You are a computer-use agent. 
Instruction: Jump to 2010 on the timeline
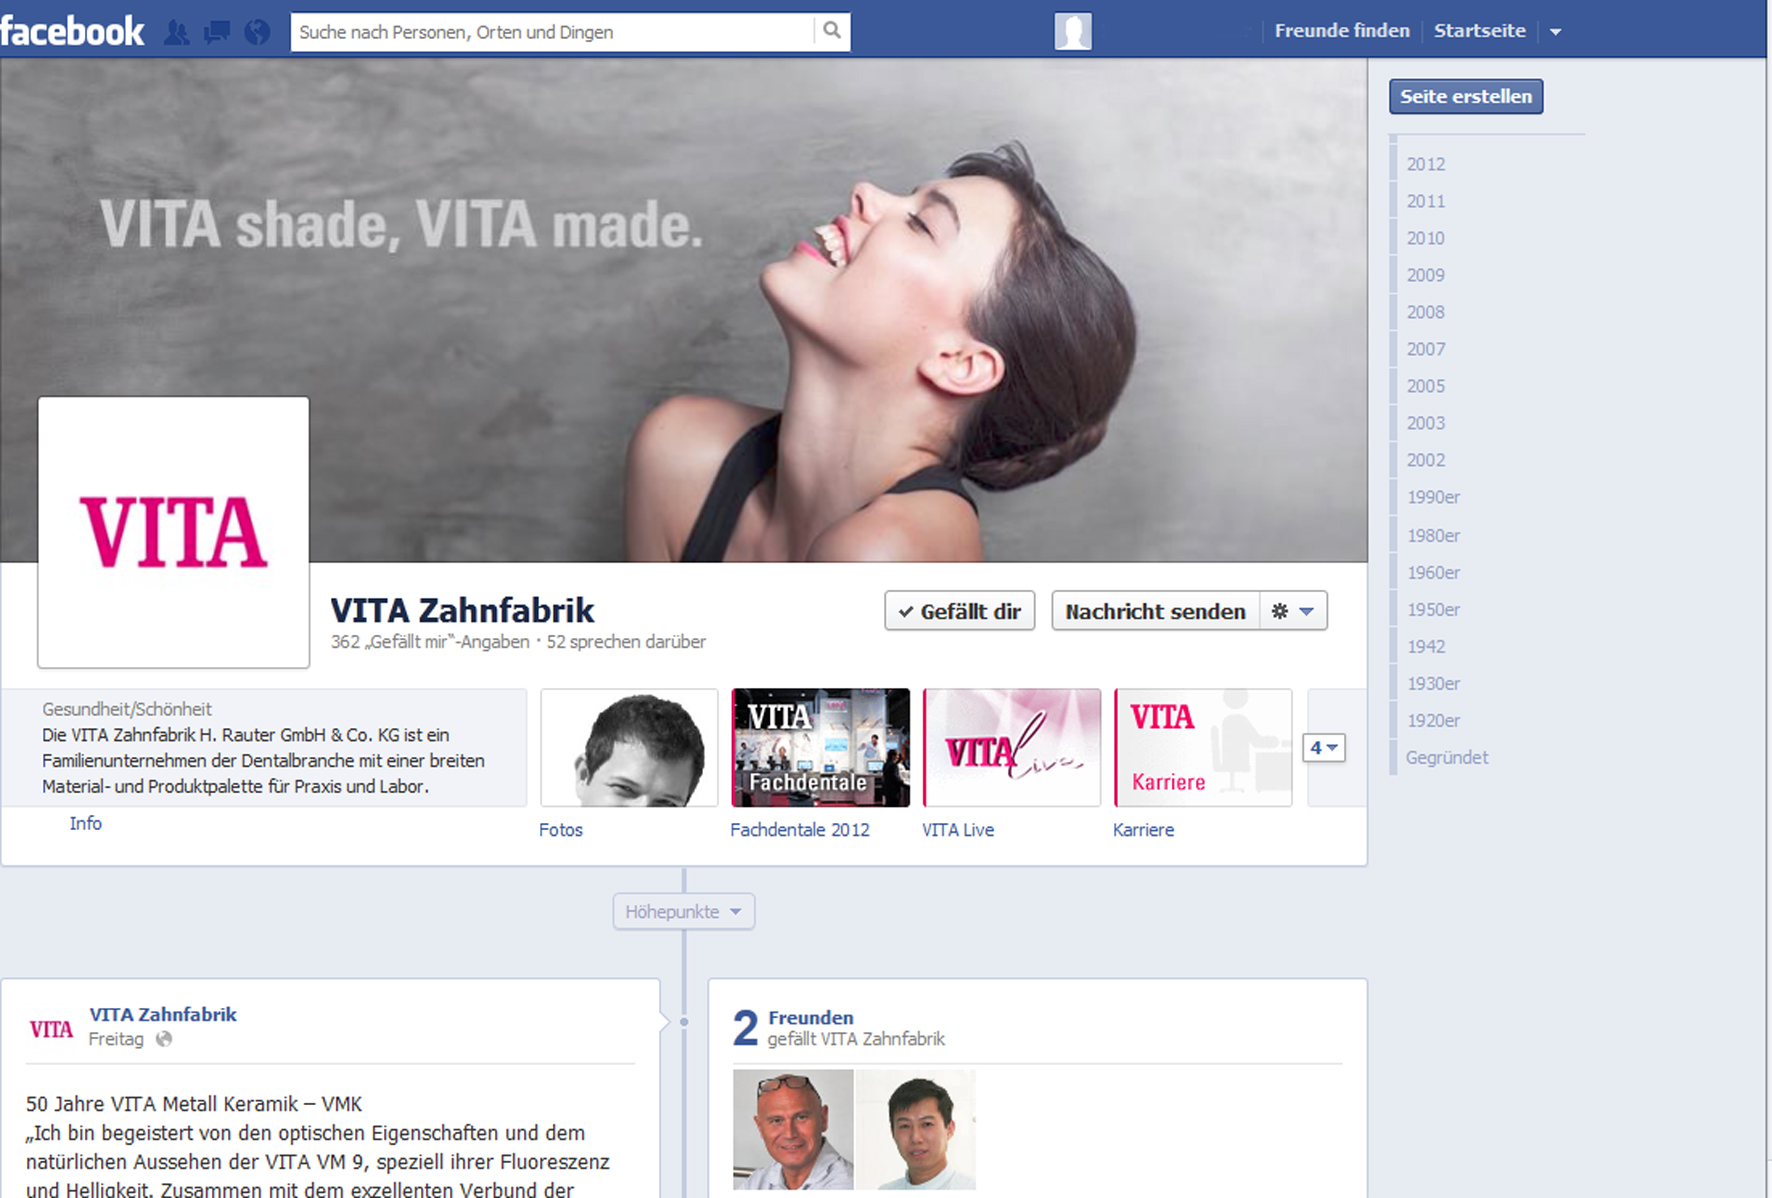tap(1426, 238)
